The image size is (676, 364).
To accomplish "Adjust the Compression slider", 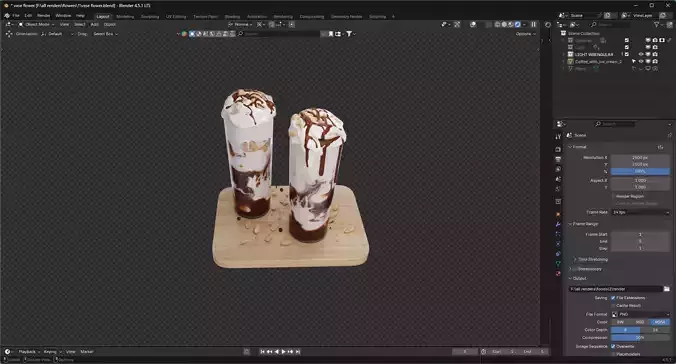I will click(x=641, y=338).
